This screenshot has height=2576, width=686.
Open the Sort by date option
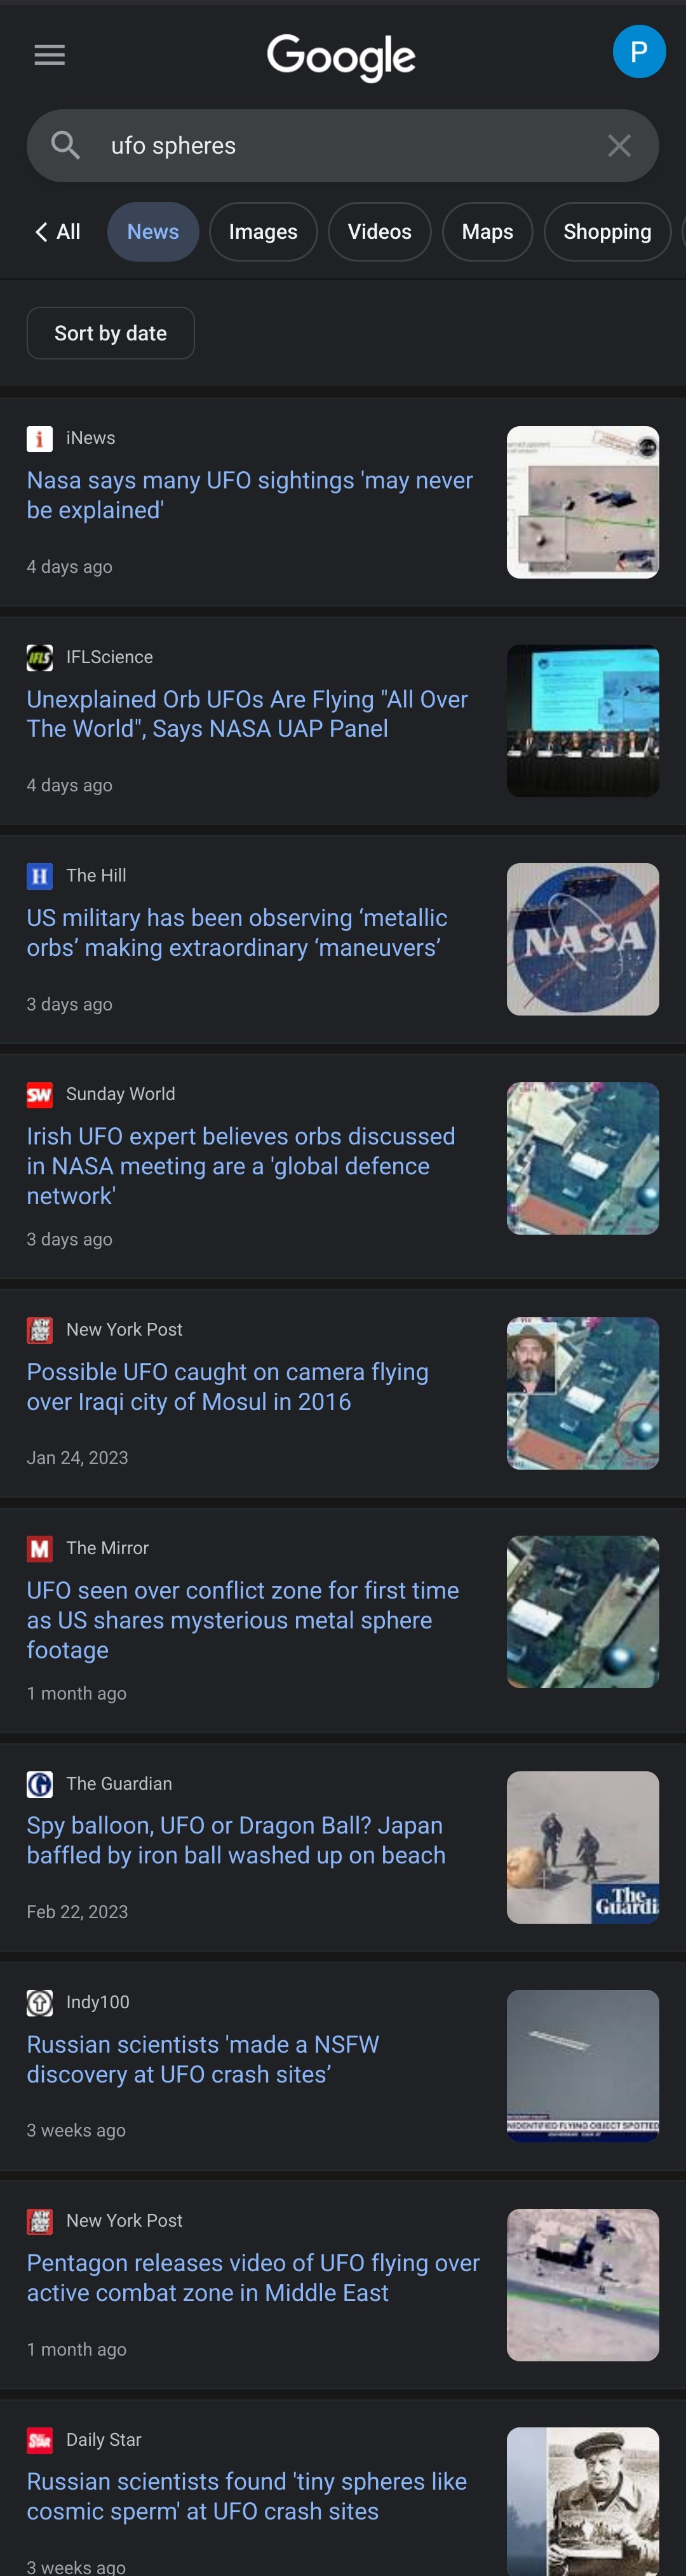point(110,333)
